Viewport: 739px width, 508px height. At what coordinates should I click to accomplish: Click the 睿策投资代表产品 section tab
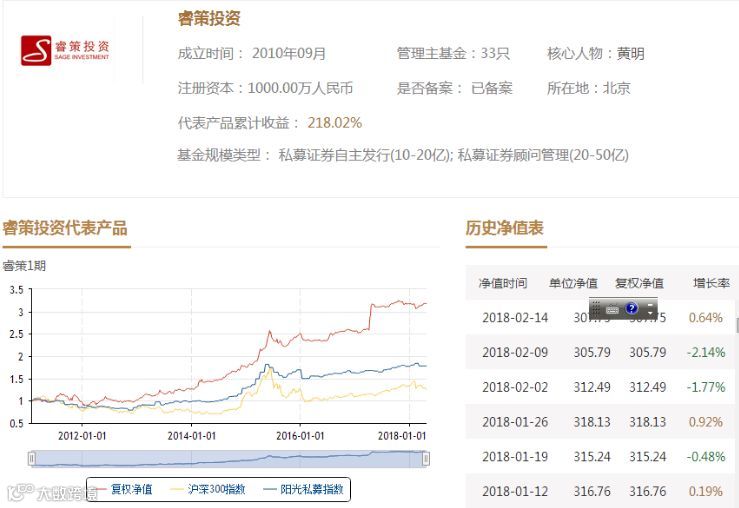(x=65, y=228)
